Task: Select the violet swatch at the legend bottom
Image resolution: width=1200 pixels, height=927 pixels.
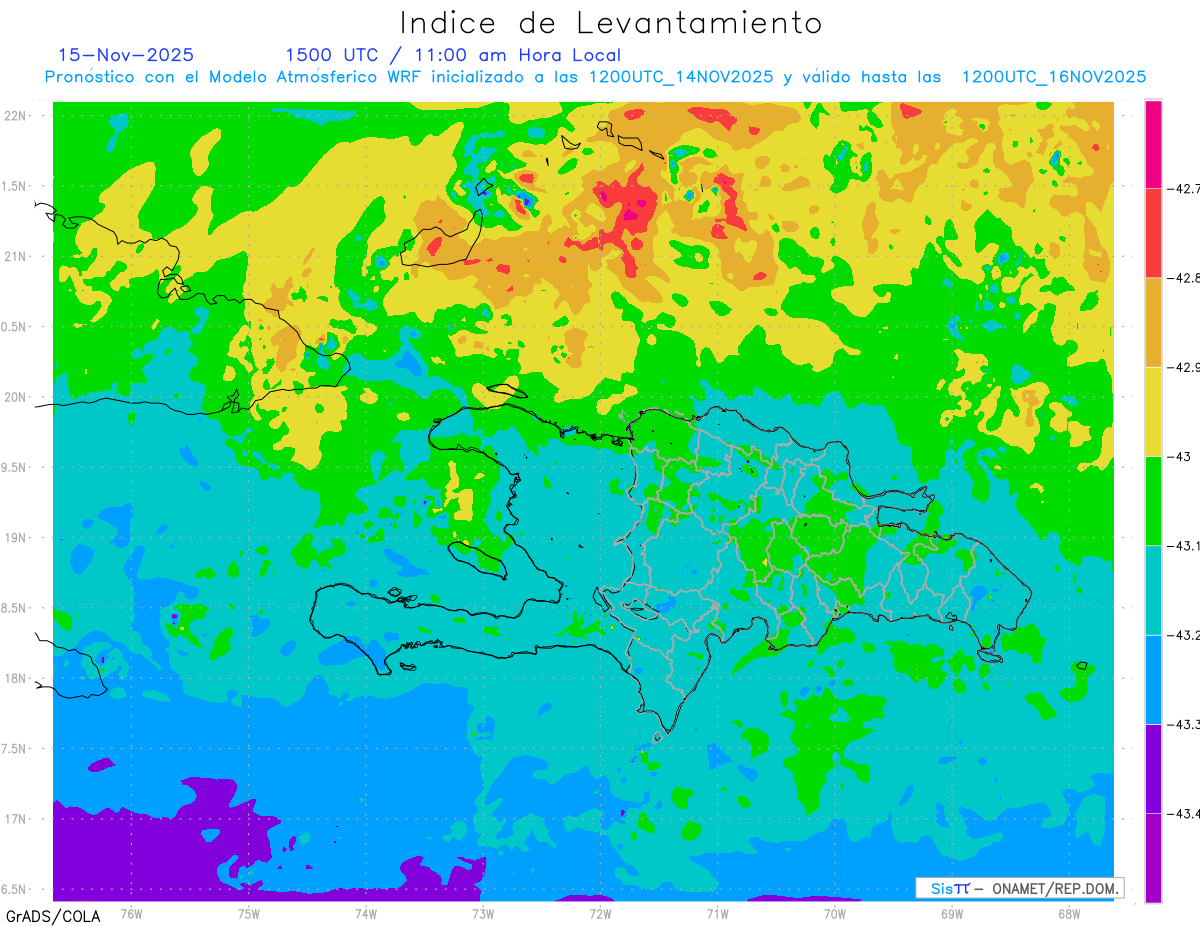Action: pos(1153,858)
